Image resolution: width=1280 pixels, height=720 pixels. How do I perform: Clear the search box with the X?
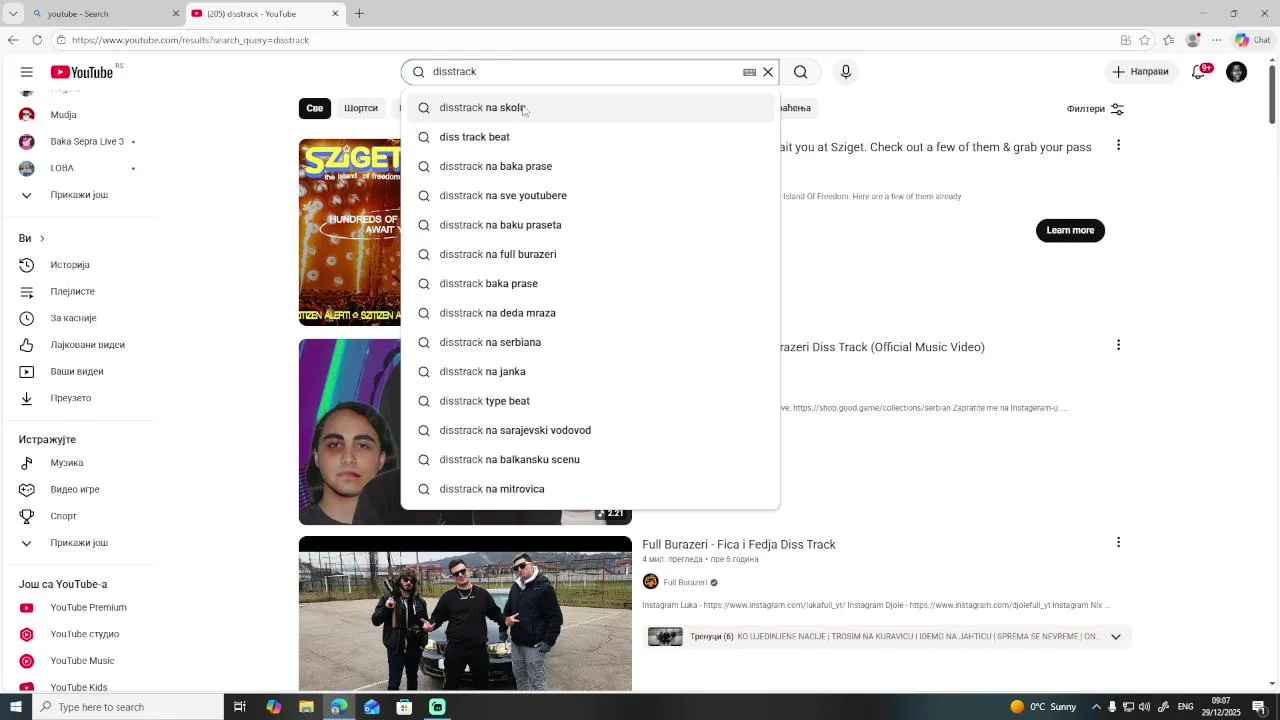coord(768,72)
